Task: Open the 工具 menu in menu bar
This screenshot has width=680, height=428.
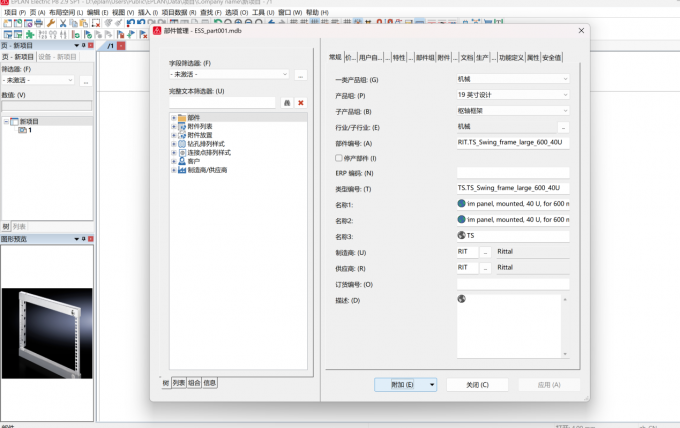Action: 263,13
